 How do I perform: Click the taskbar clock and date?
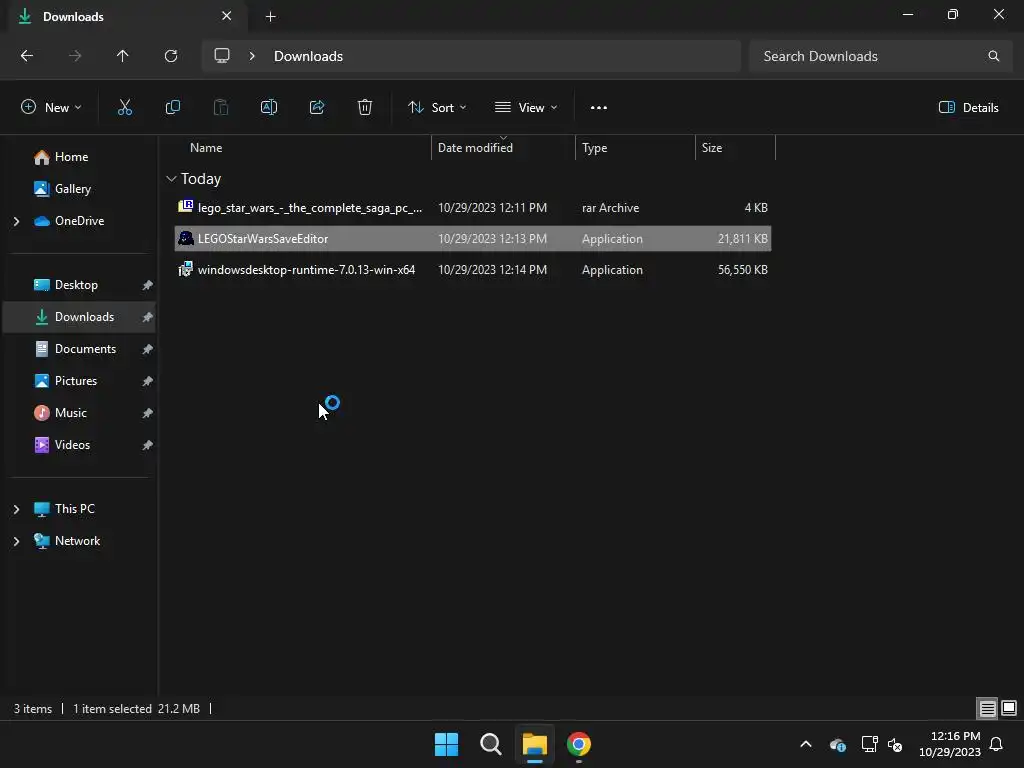(950, 744)
